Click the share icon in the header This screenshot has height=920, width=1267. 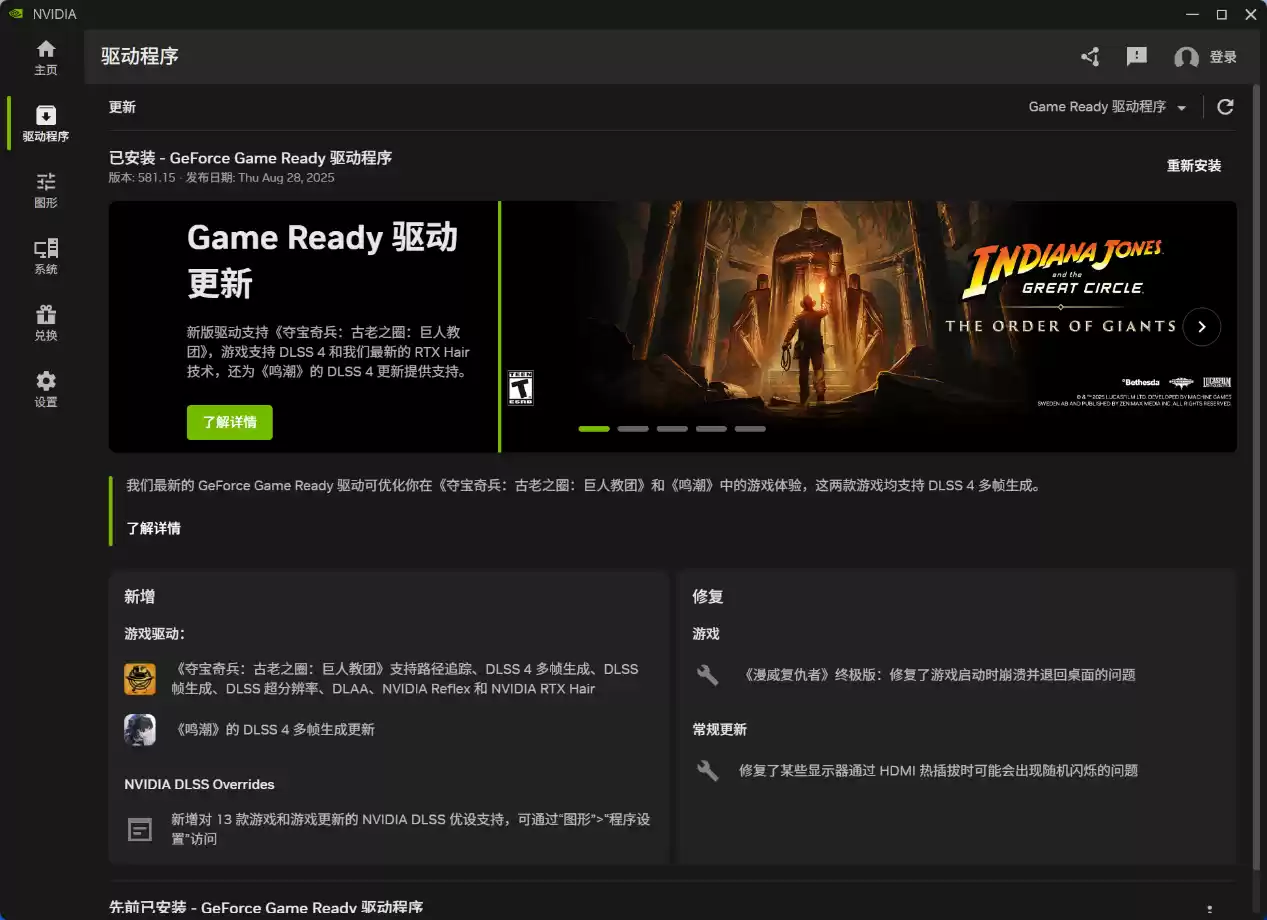pyautogui.click(x=1089, y=57)
